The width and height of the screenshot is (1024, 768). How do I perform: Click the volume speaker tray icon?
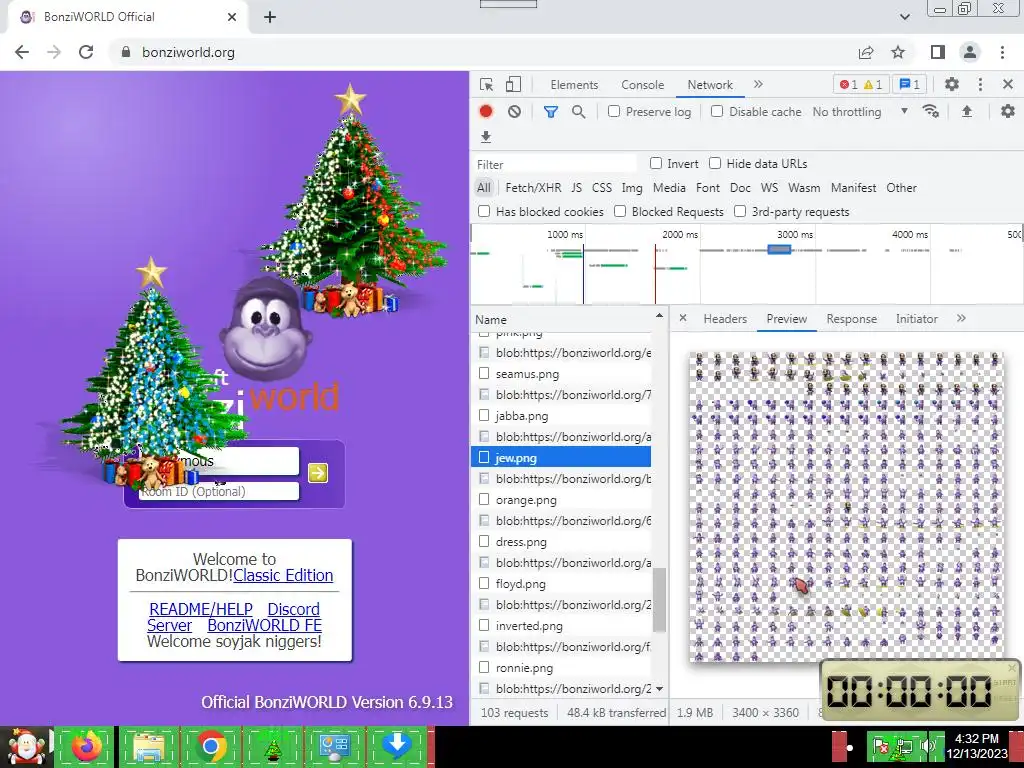tap(926, 746)
